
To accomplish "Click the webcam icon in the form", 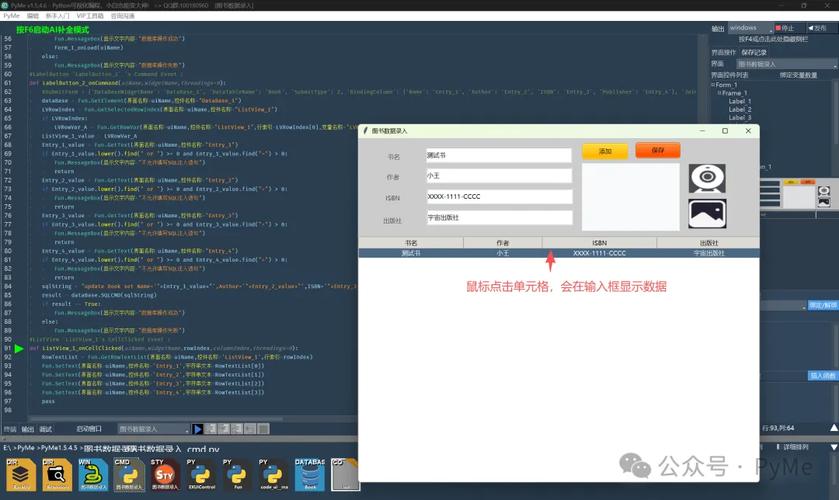I will [707, 178].
